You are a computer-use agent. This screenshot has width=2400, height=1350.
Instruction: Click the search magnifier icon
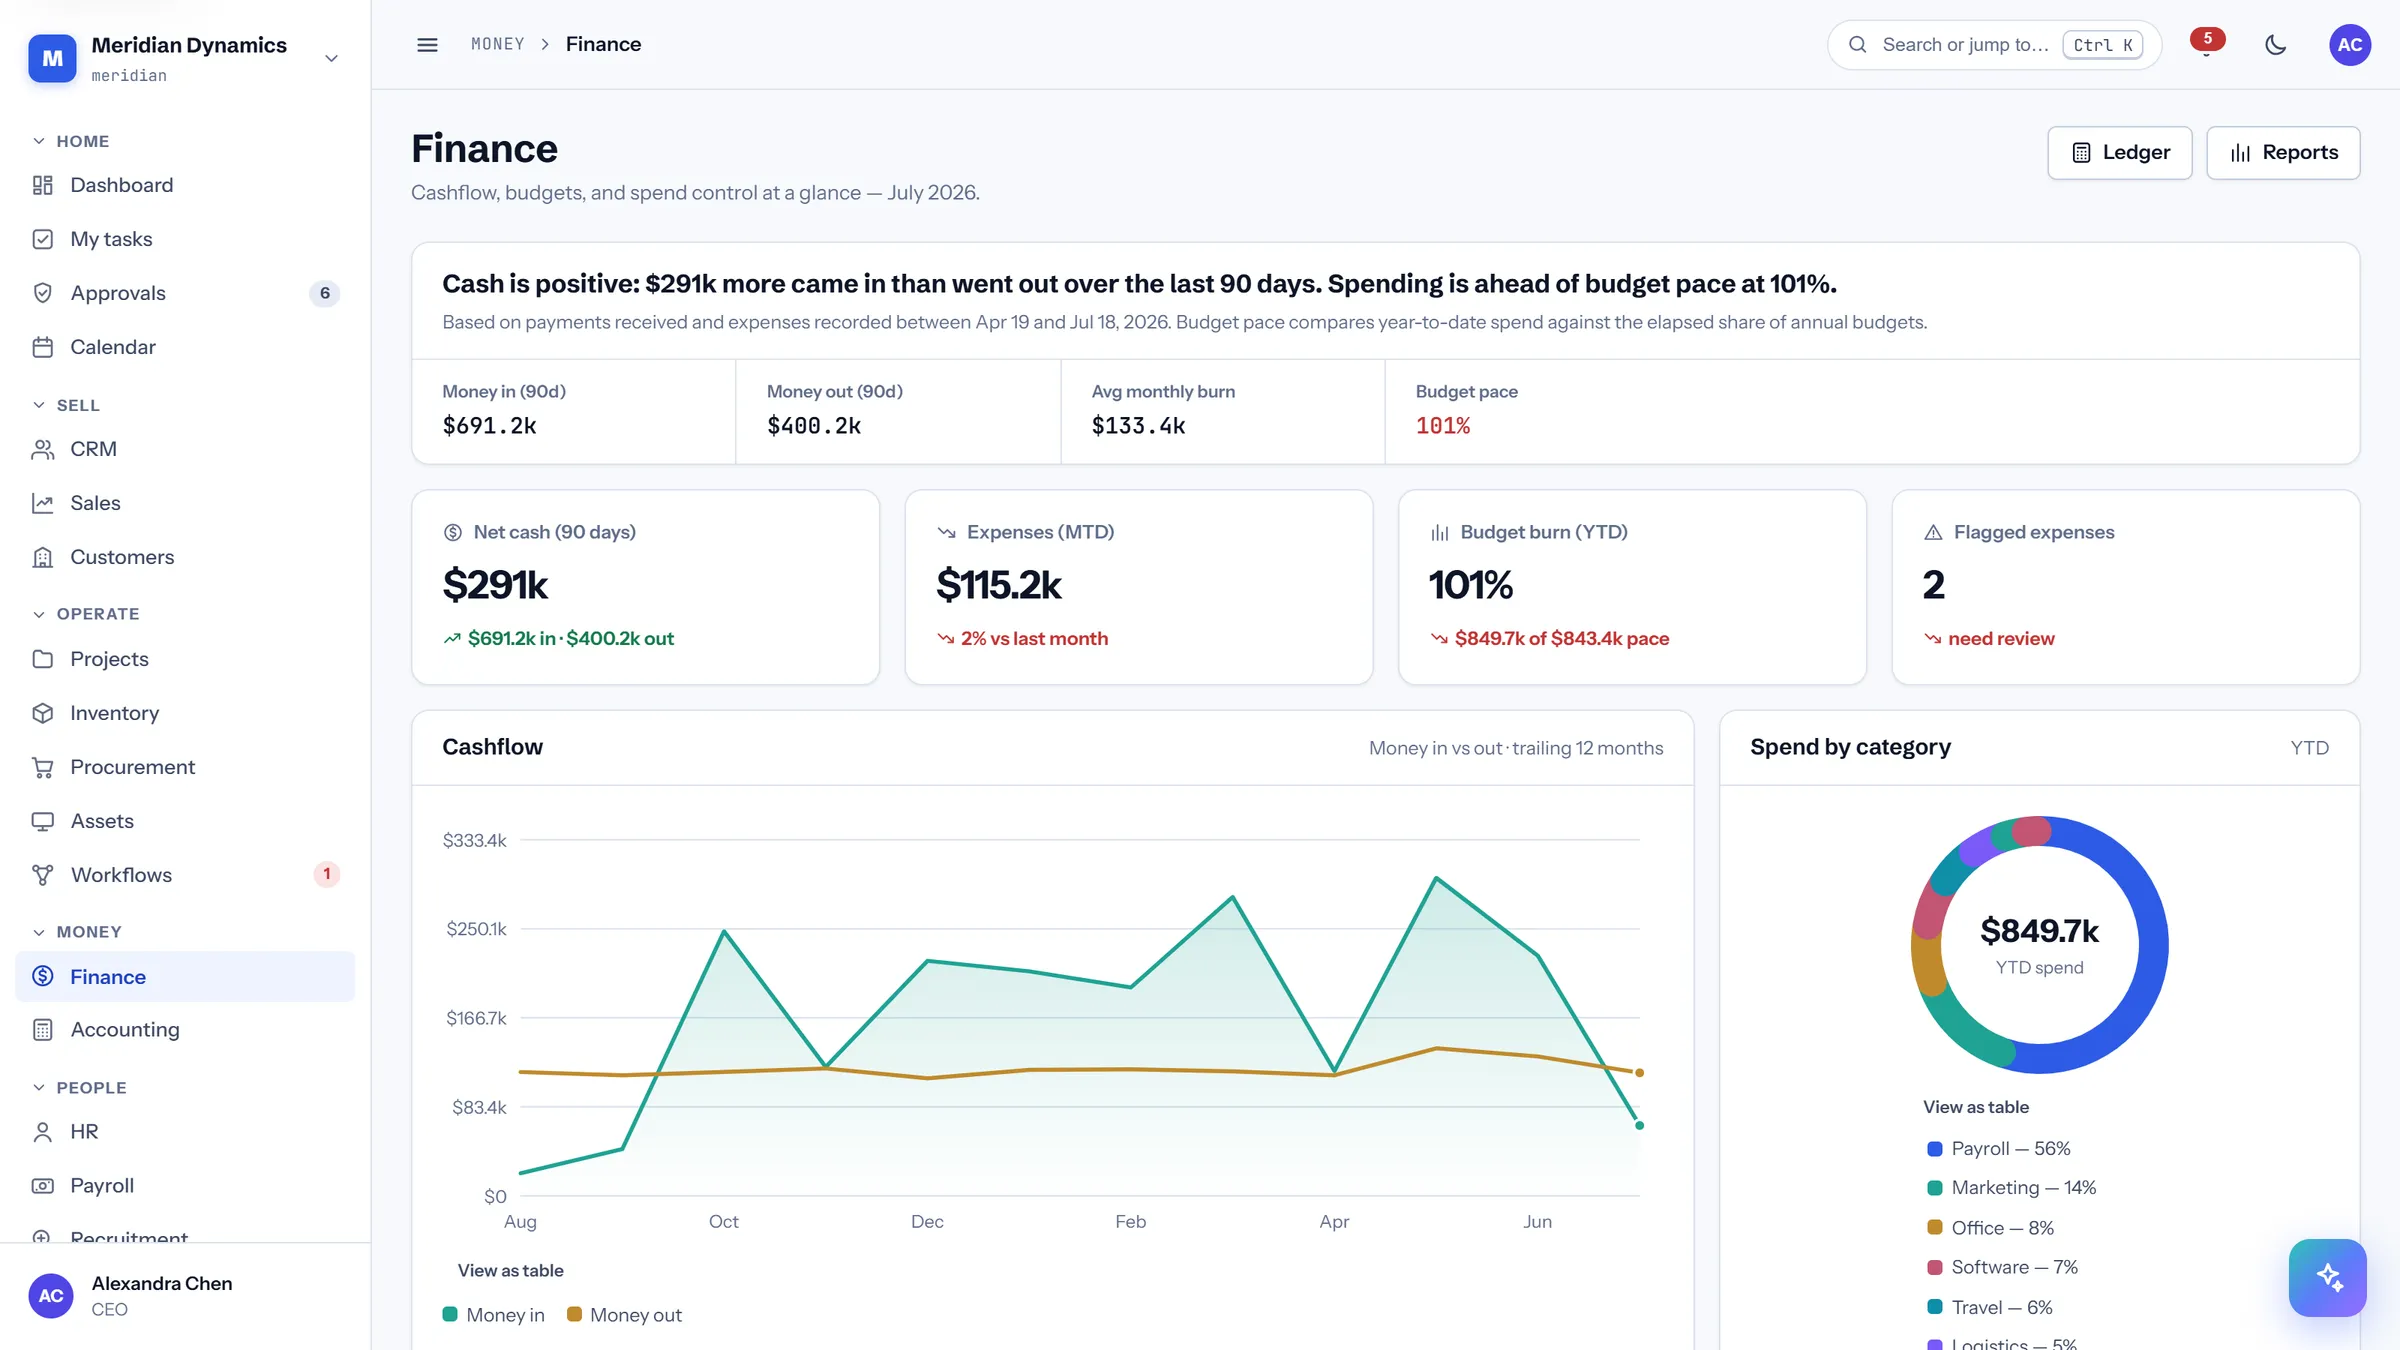[1857, 45]
